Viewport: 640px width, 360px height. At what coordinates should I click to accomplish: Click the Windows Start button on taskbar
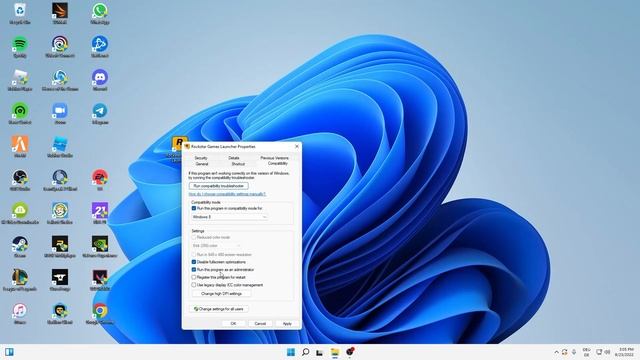(x=291, y=352)
